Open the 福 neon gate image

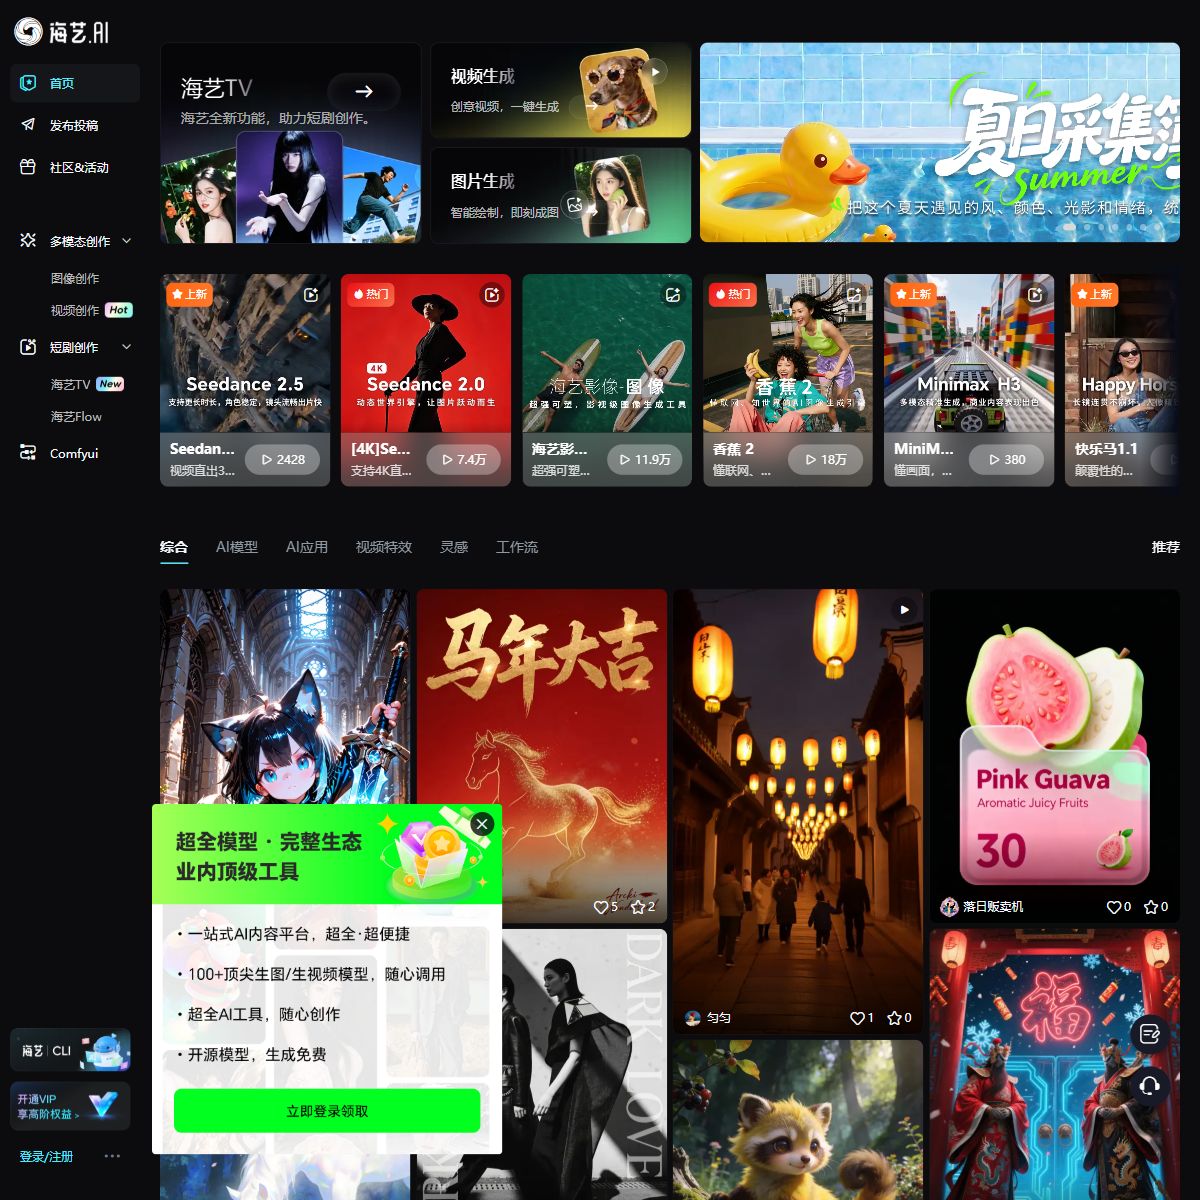(x=1055, y=1065)
